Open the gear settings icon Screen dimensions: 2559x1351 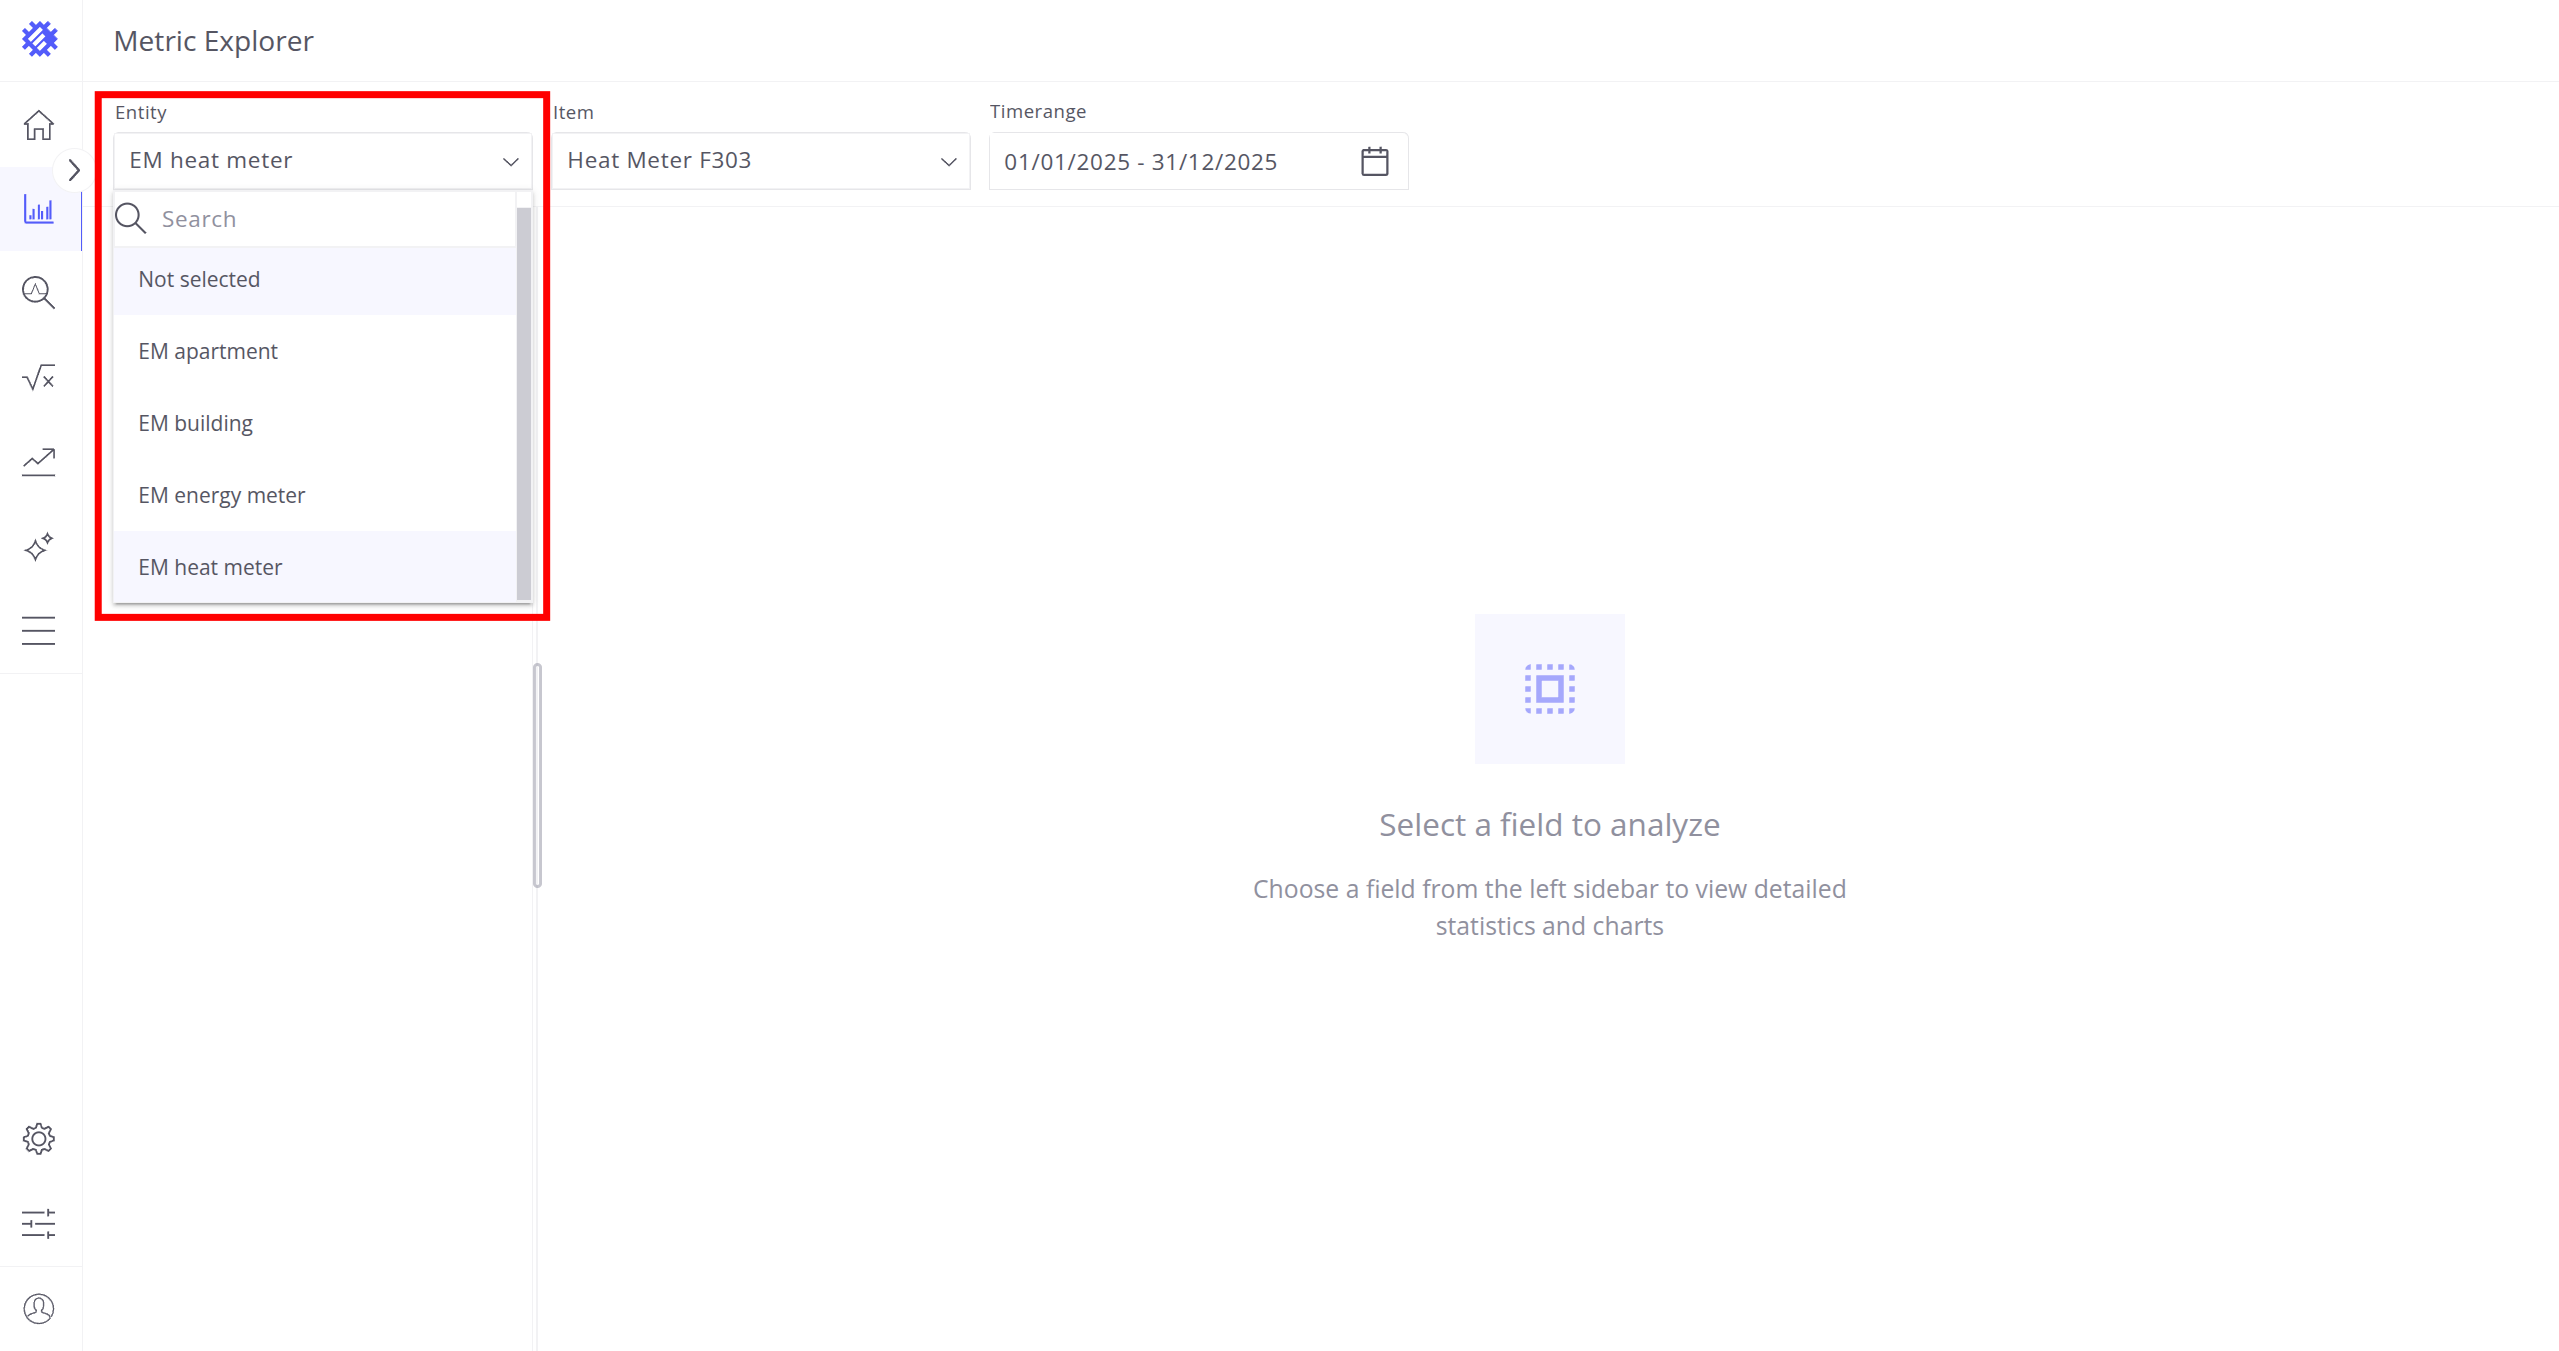tap(39, 1139)
